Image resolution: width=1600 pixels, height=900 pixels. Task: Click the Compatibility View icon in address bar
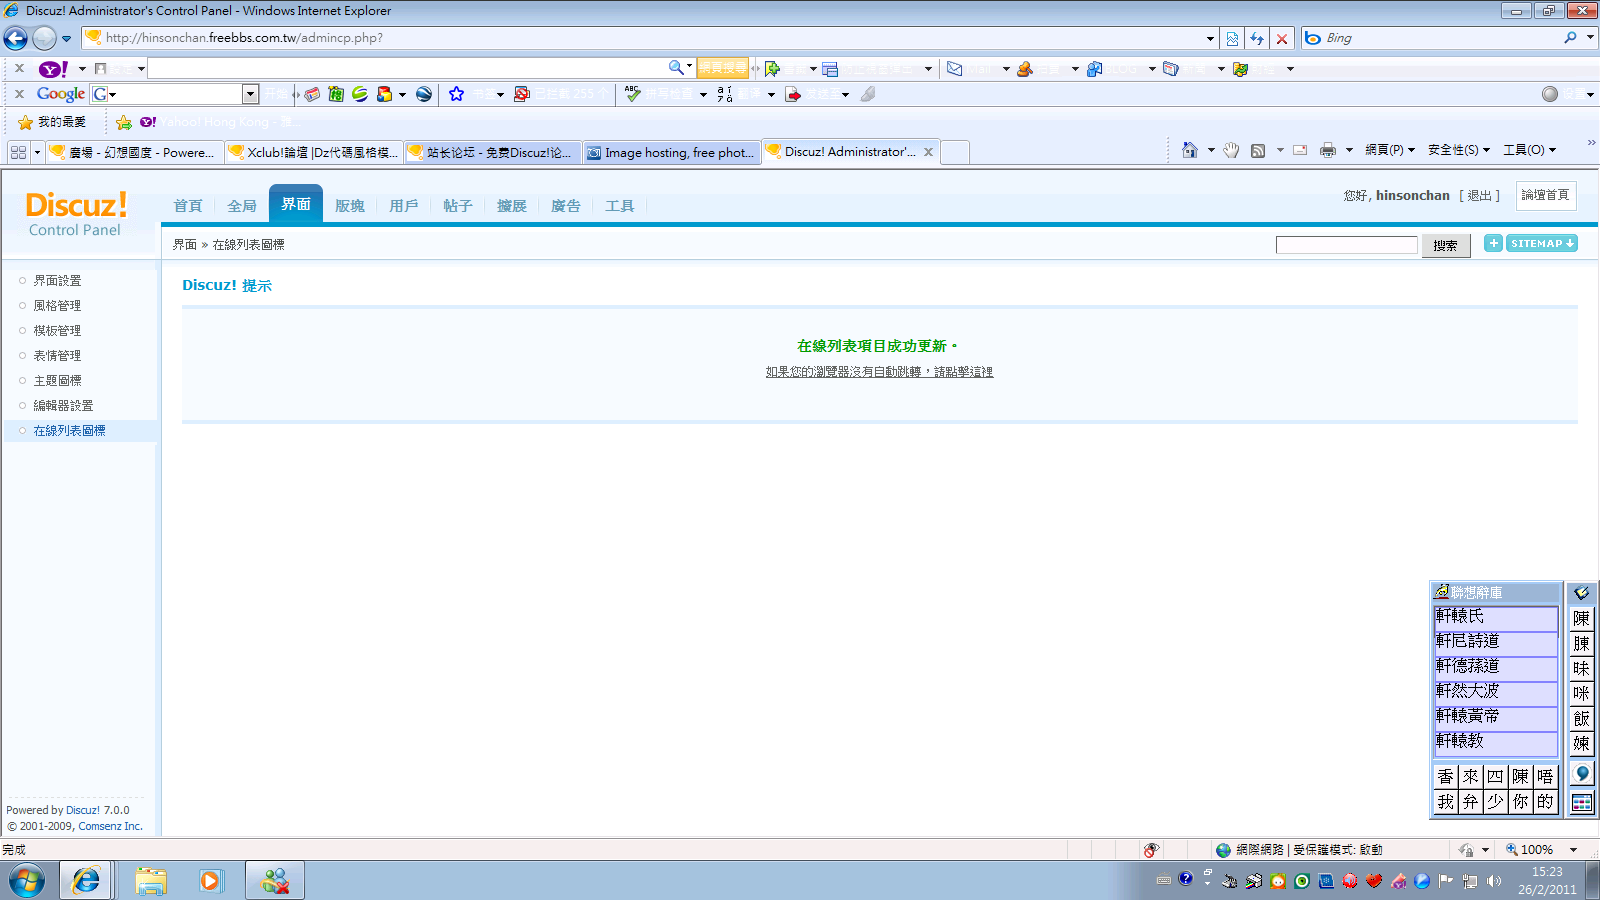click(1232, 38)
